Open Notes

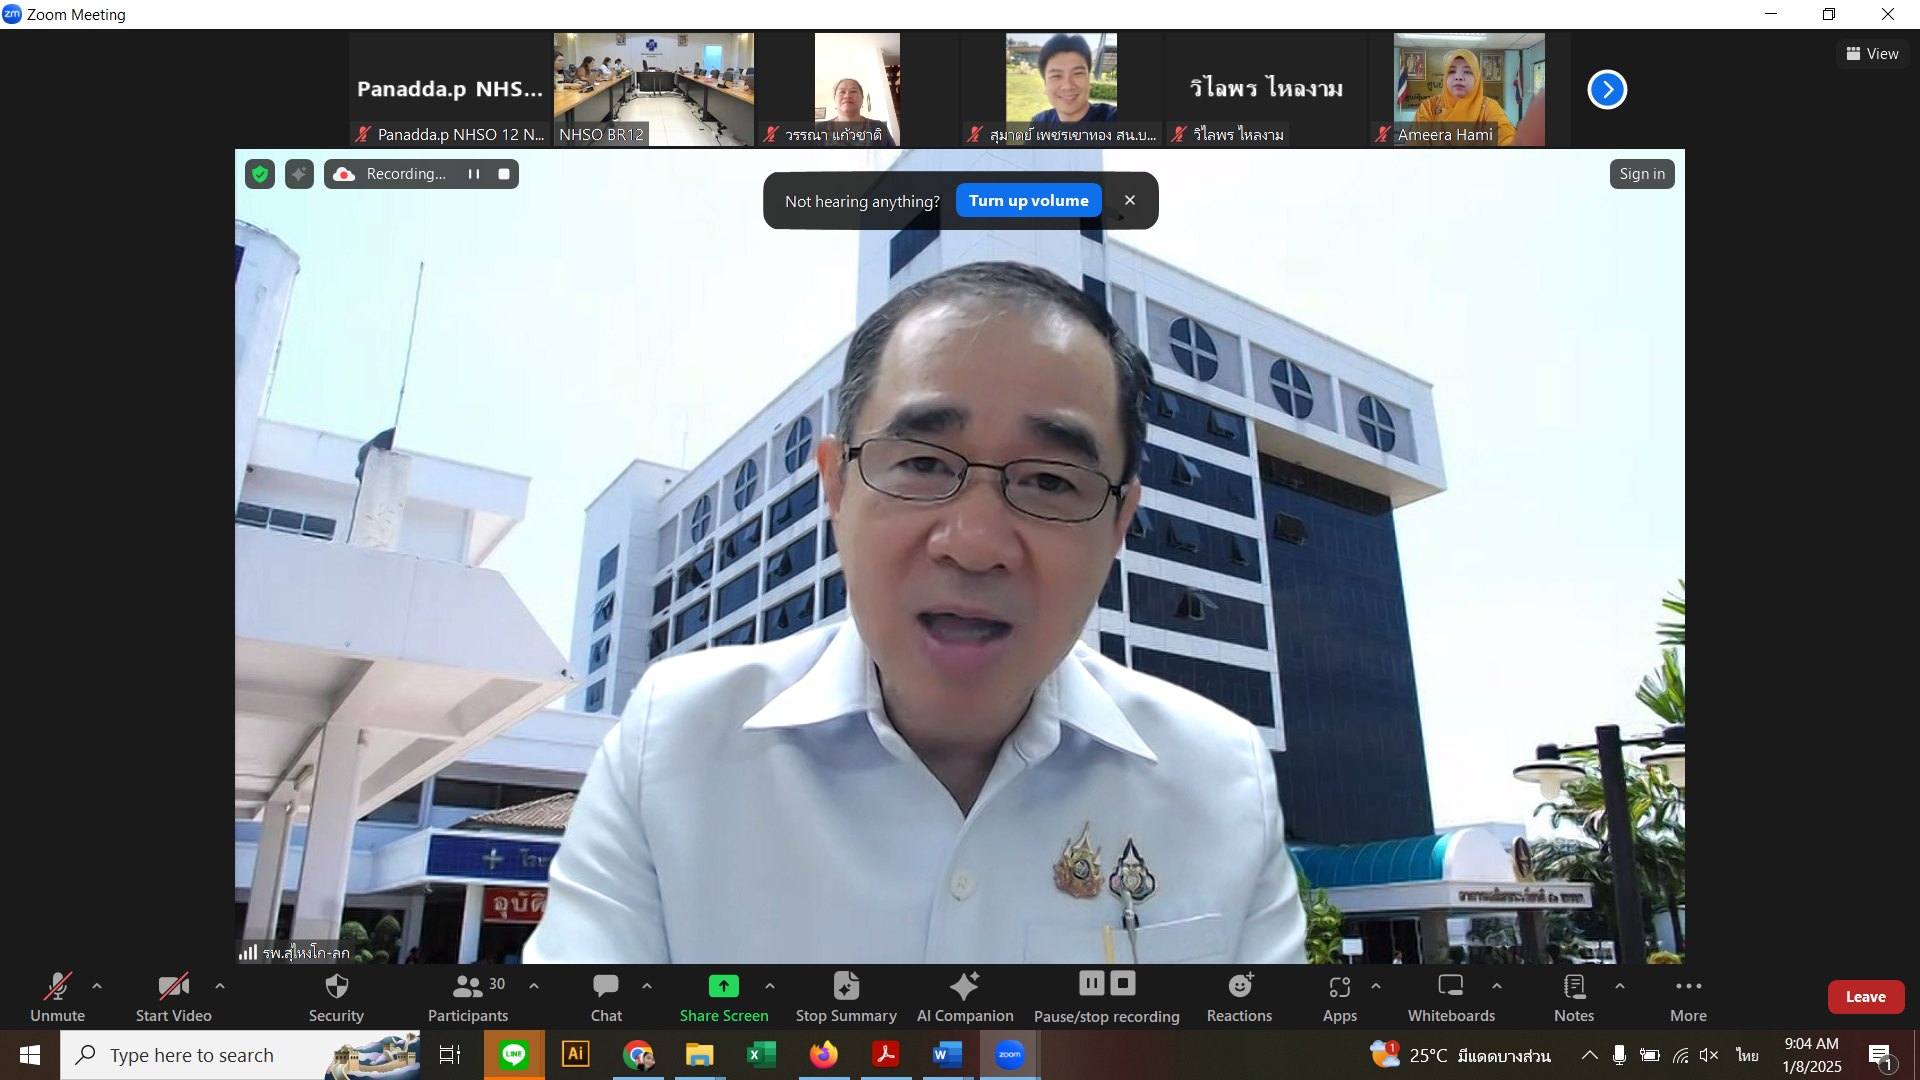coord(1574,997)
